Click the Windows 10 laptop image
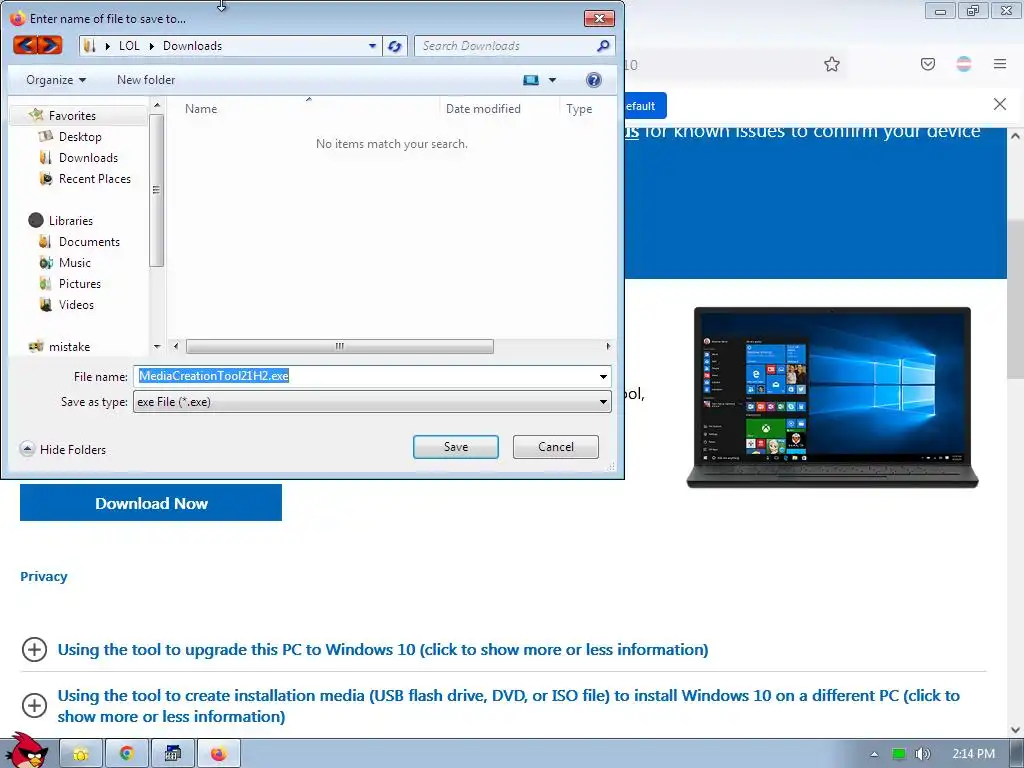 point(832,397)
